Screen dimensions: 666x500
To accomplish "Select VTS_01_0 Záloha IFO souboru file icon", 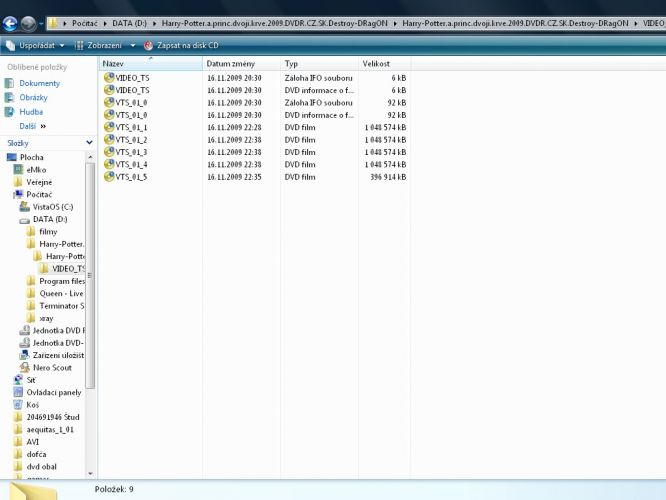I will click(109, 102).
